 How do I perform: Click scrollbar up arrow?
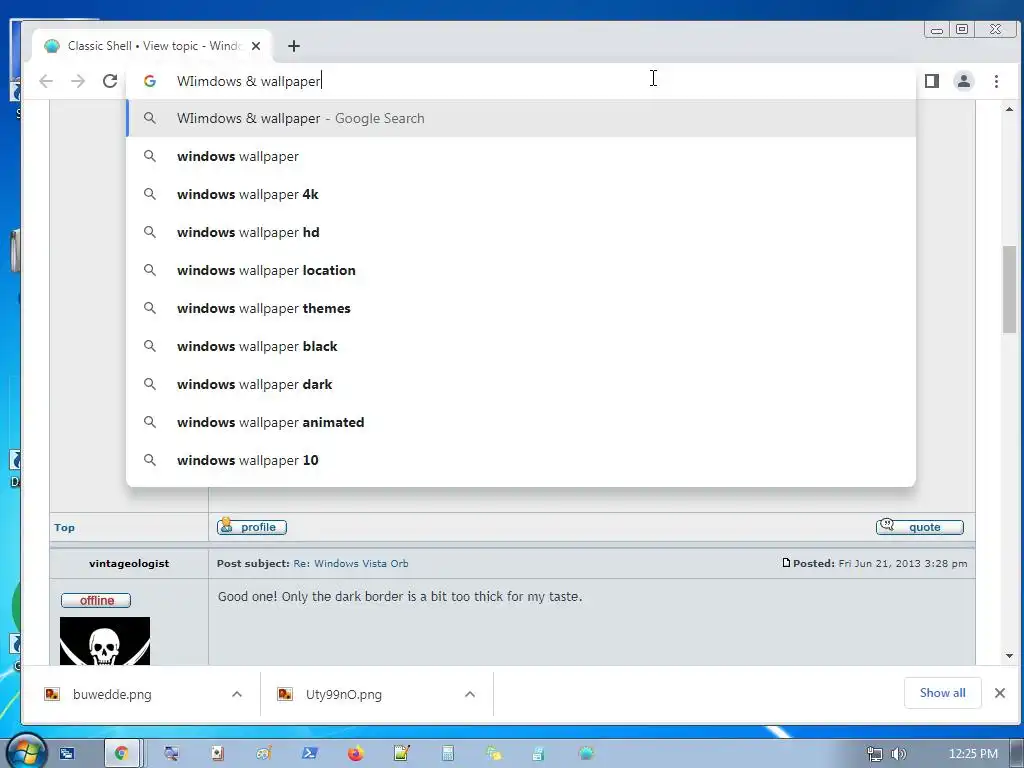tap(1010, 109)
